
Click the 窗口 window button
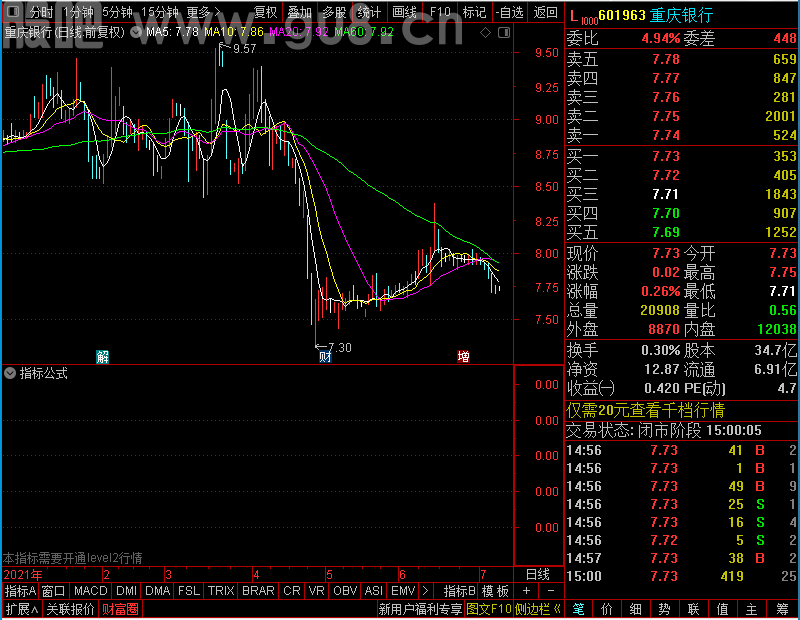tap(54, 591)
